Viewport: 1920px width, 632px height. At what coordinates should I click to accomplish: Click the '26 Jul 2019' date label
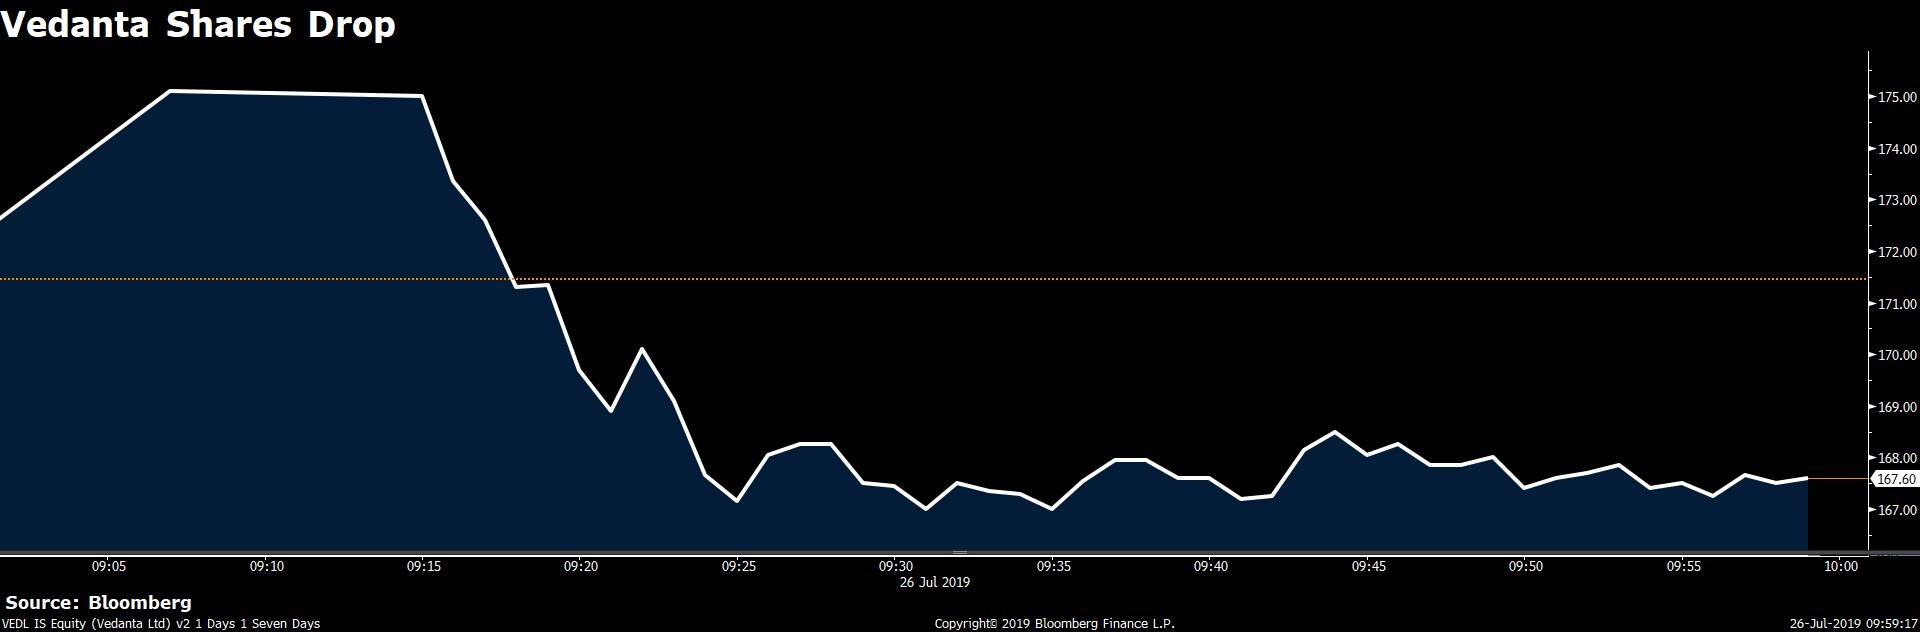click(934, 582)
